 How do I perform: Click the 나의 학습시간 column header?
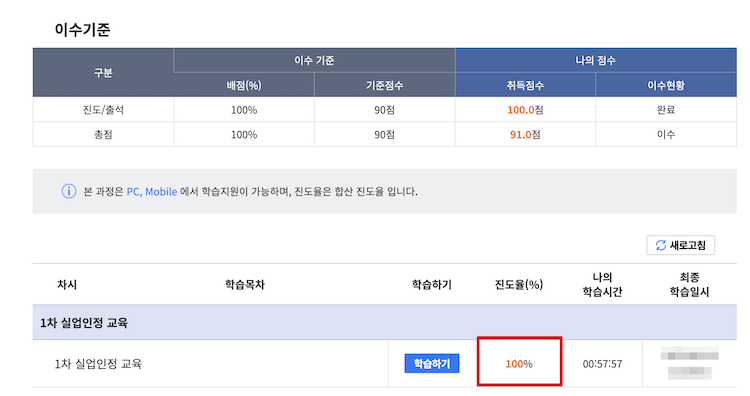pyautogui.click(x=602, y=285)
